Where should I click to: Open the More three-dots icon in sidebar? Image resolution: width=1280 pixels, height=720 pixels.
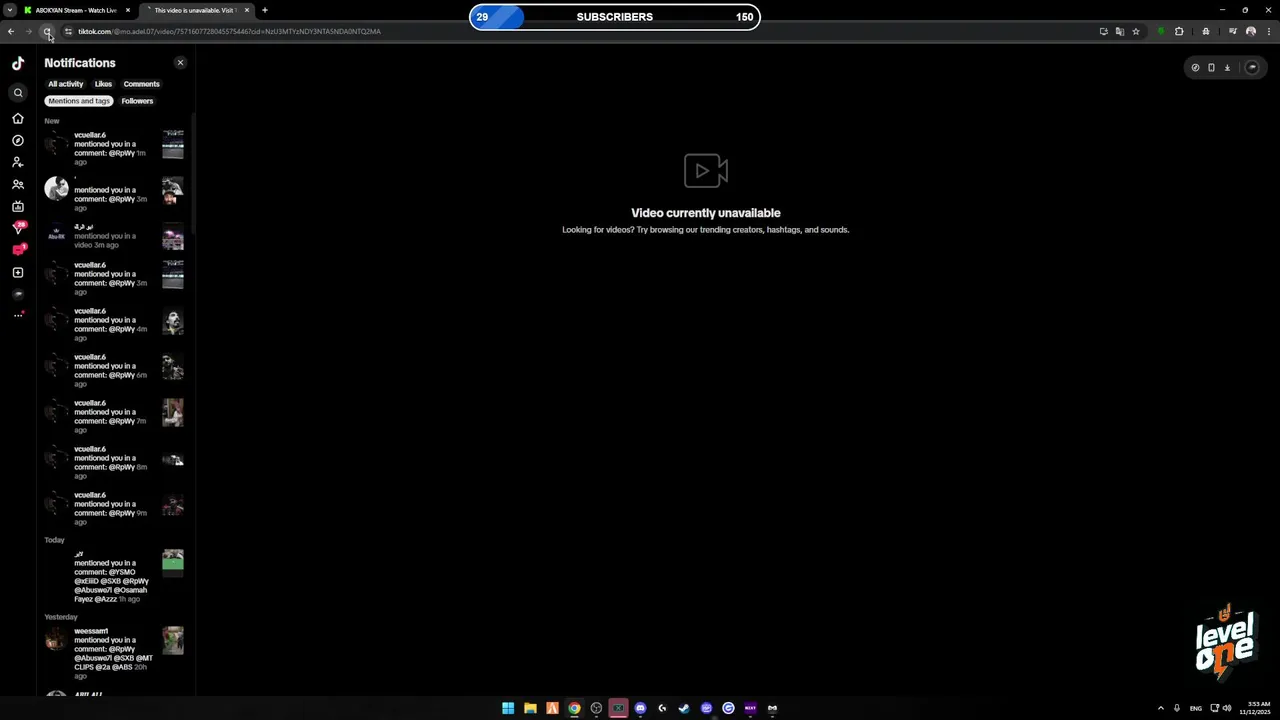[18, 315]
